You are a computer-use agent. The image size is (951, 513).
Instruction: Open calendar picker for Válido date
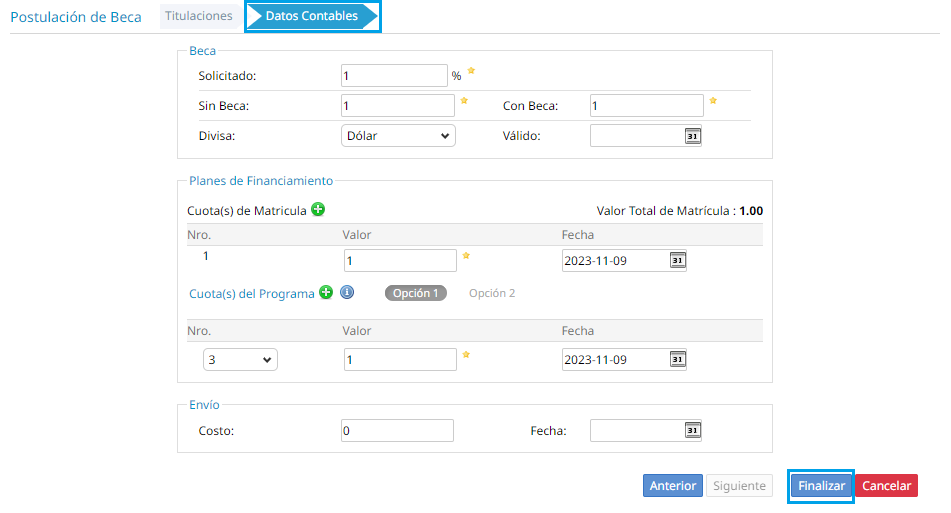click(x=692, y=136)
